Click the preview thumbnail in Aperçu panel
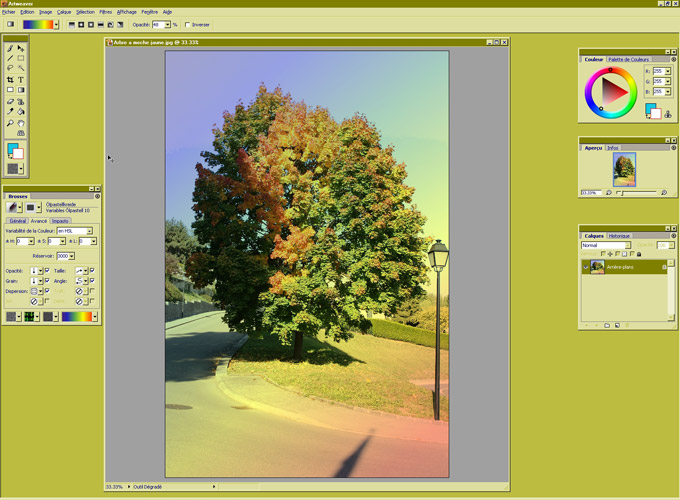 click(x=624, y=170)
